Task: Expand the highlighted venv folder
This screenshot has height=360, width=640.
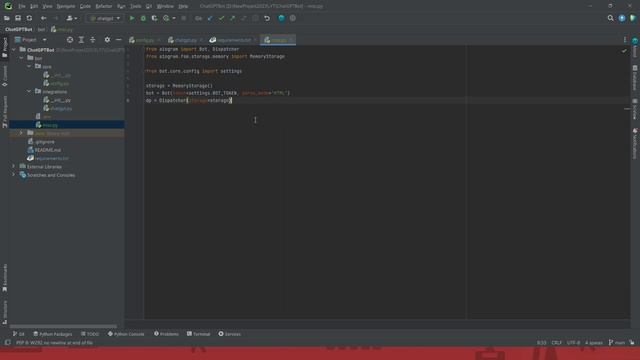Action: click(21, 133)
